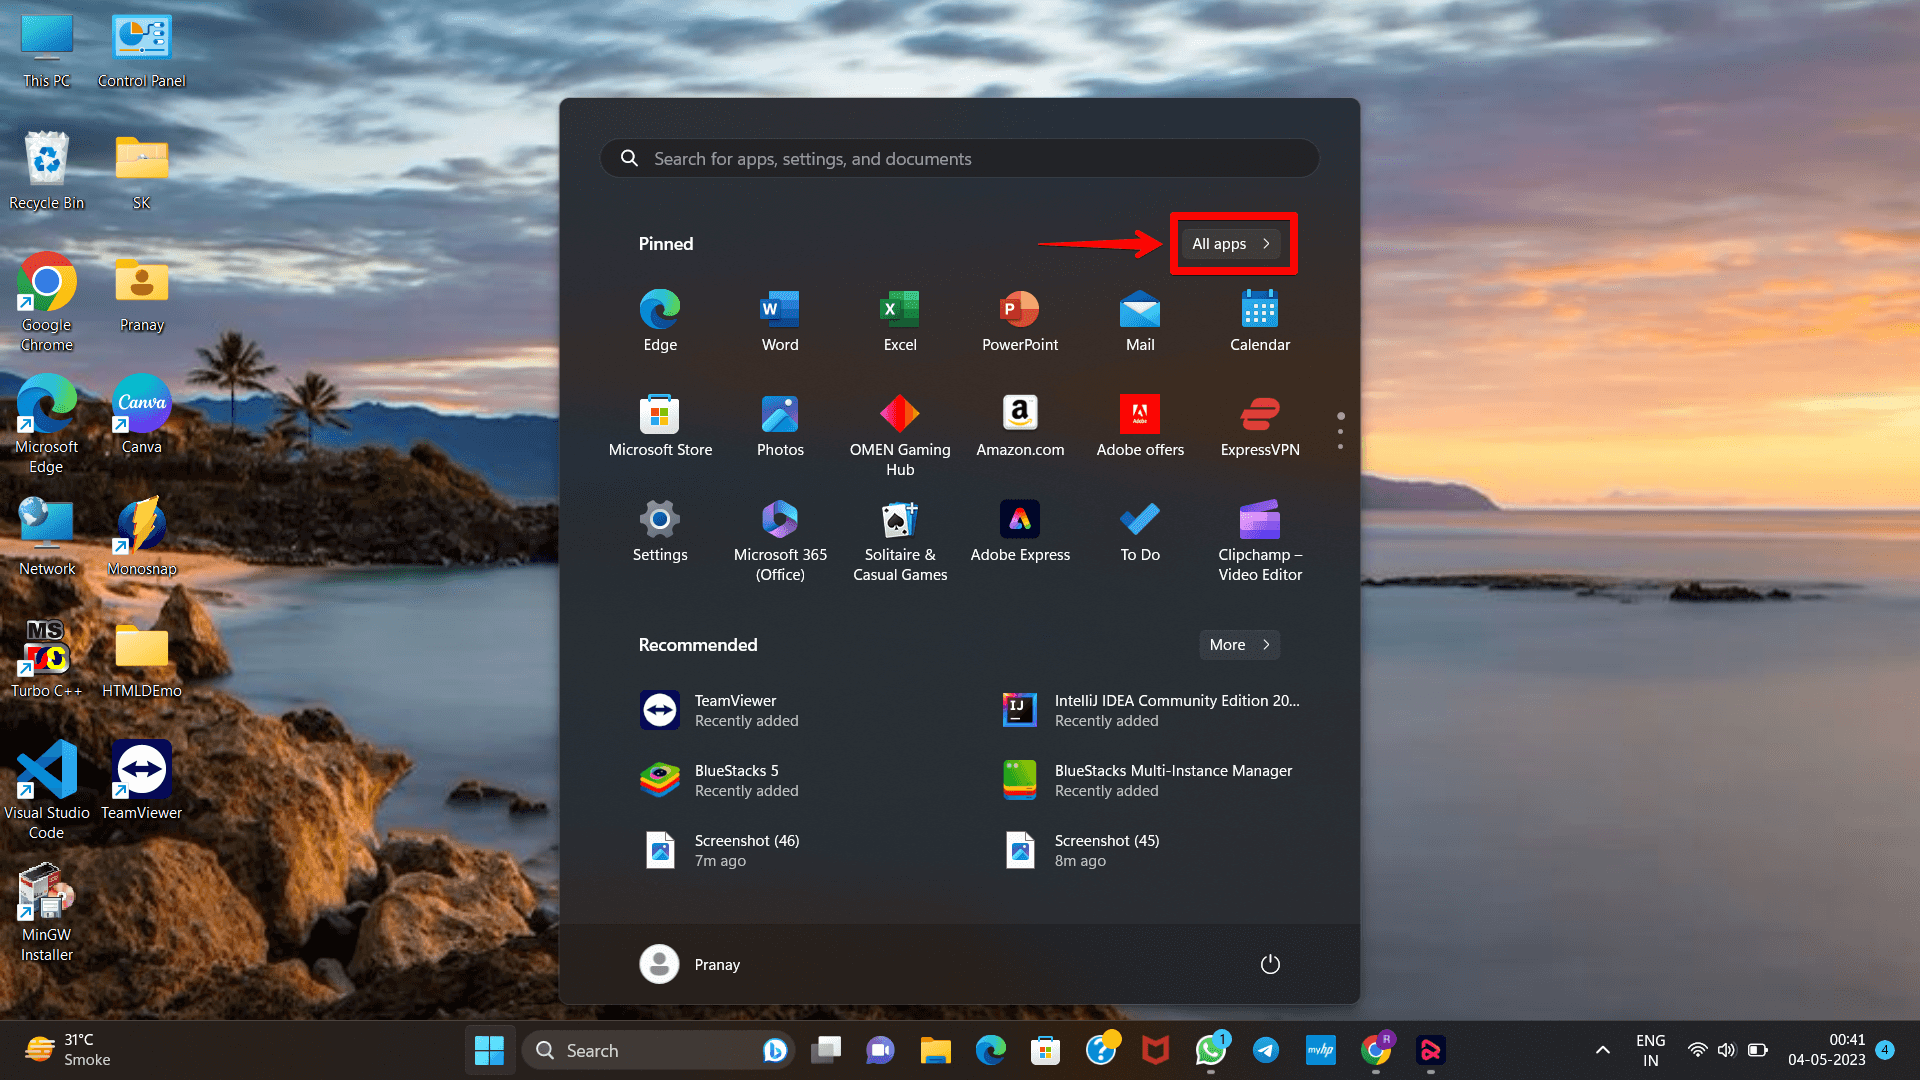Open the Edge pinned app

point(660,321)
